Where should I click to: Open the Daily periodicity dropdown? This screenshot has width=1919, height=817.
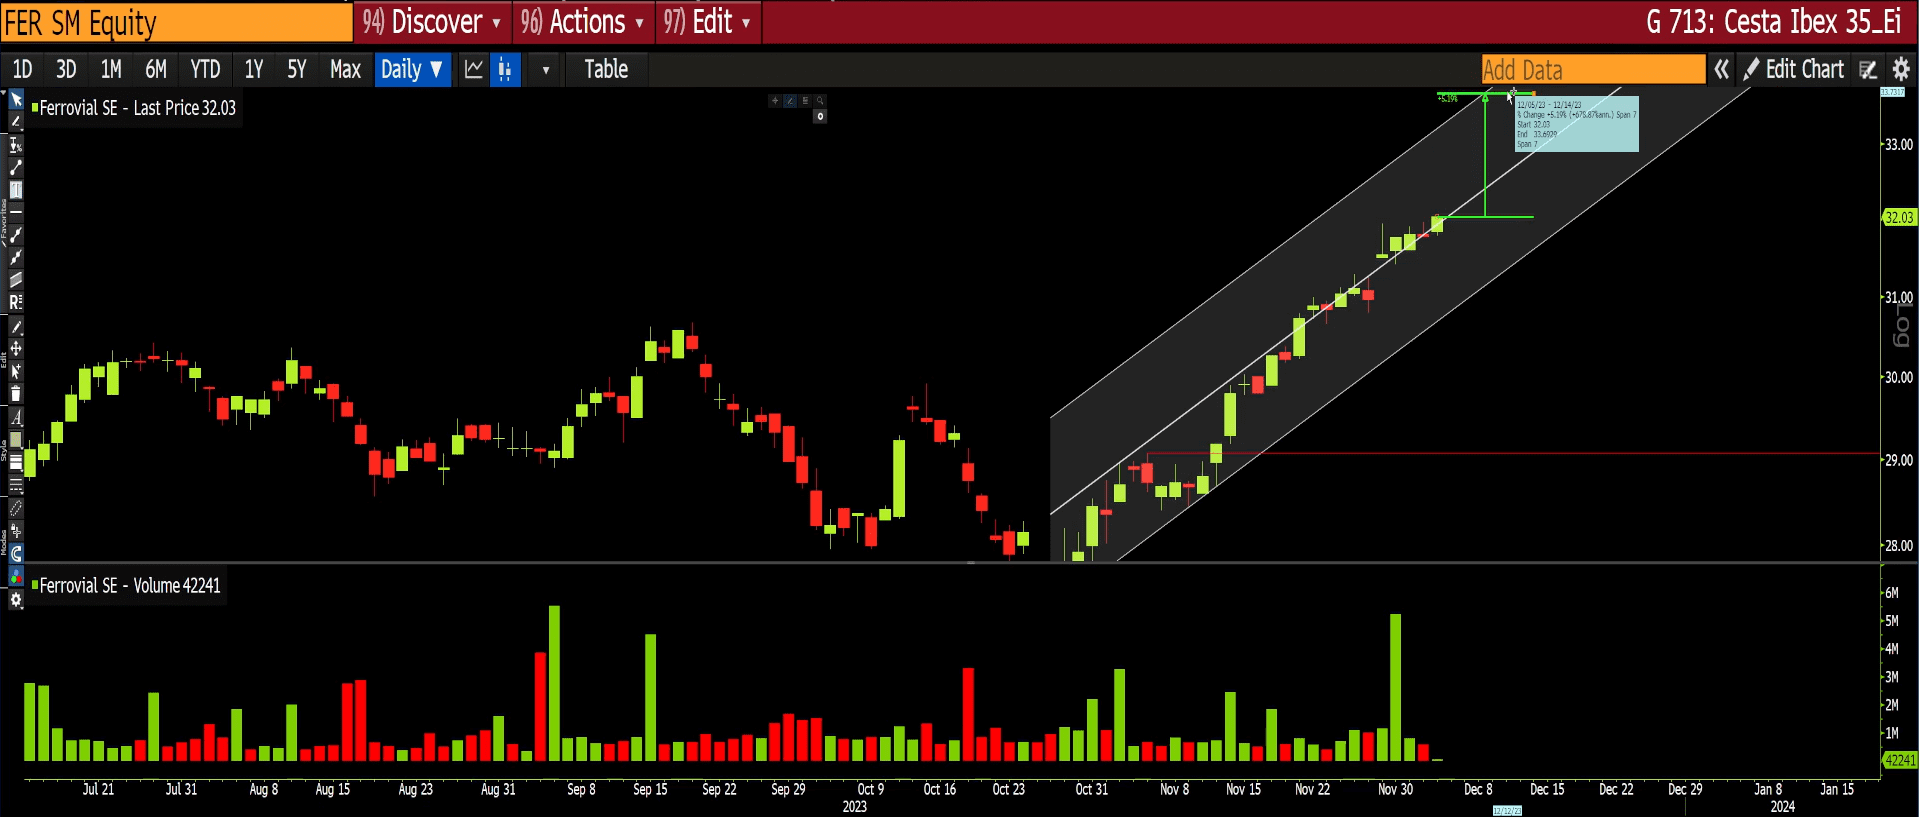point(412,69)
